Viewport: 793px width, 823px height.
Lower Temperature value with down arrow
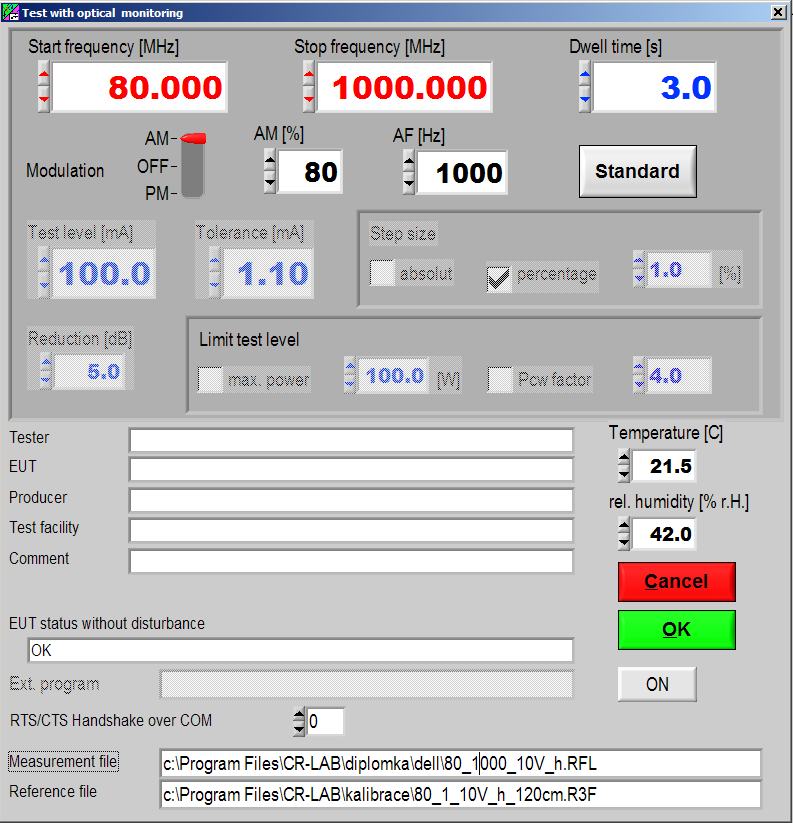coord(624,474)
